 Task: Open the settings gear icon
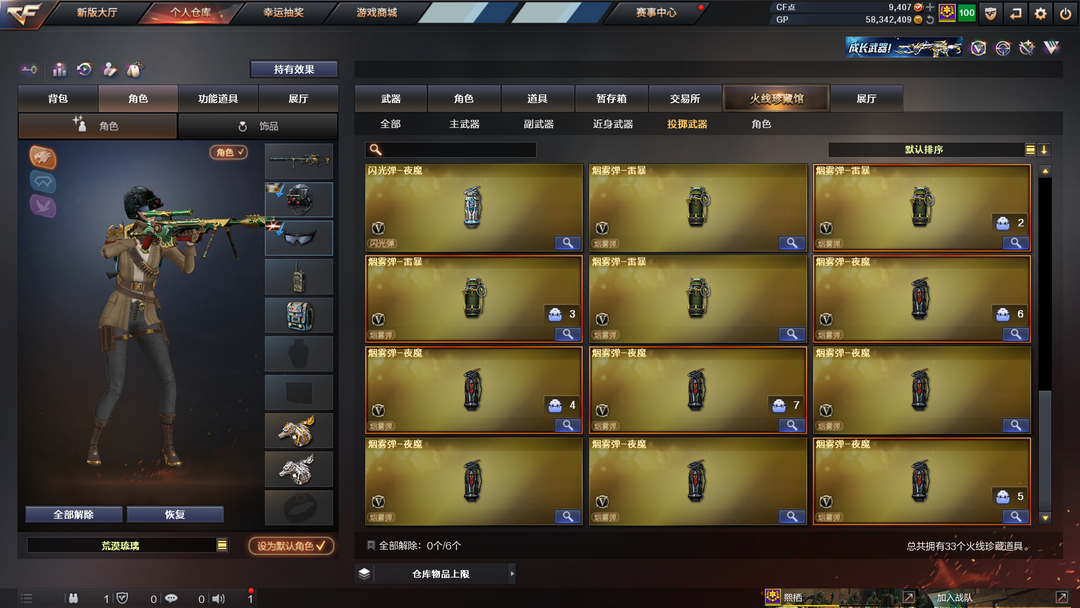[x=1040, y=13]
